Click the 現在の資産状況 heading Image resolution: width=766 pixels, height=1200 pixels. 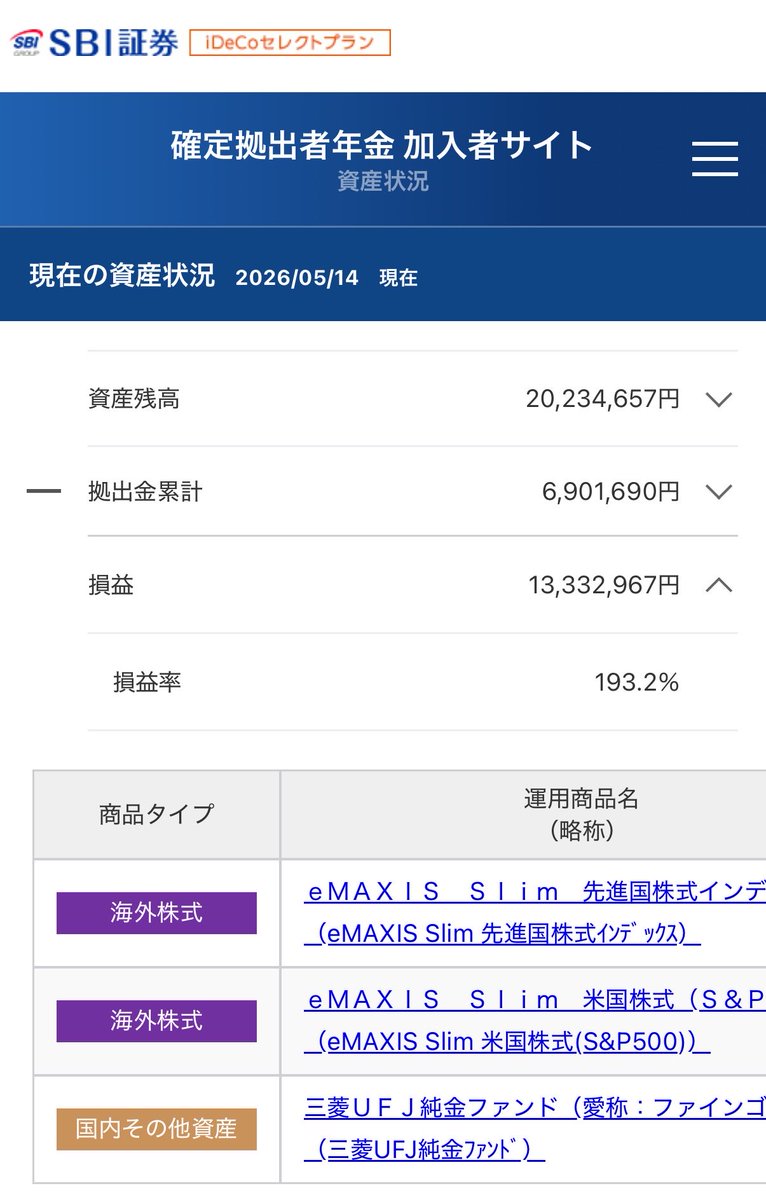[122, 276]
